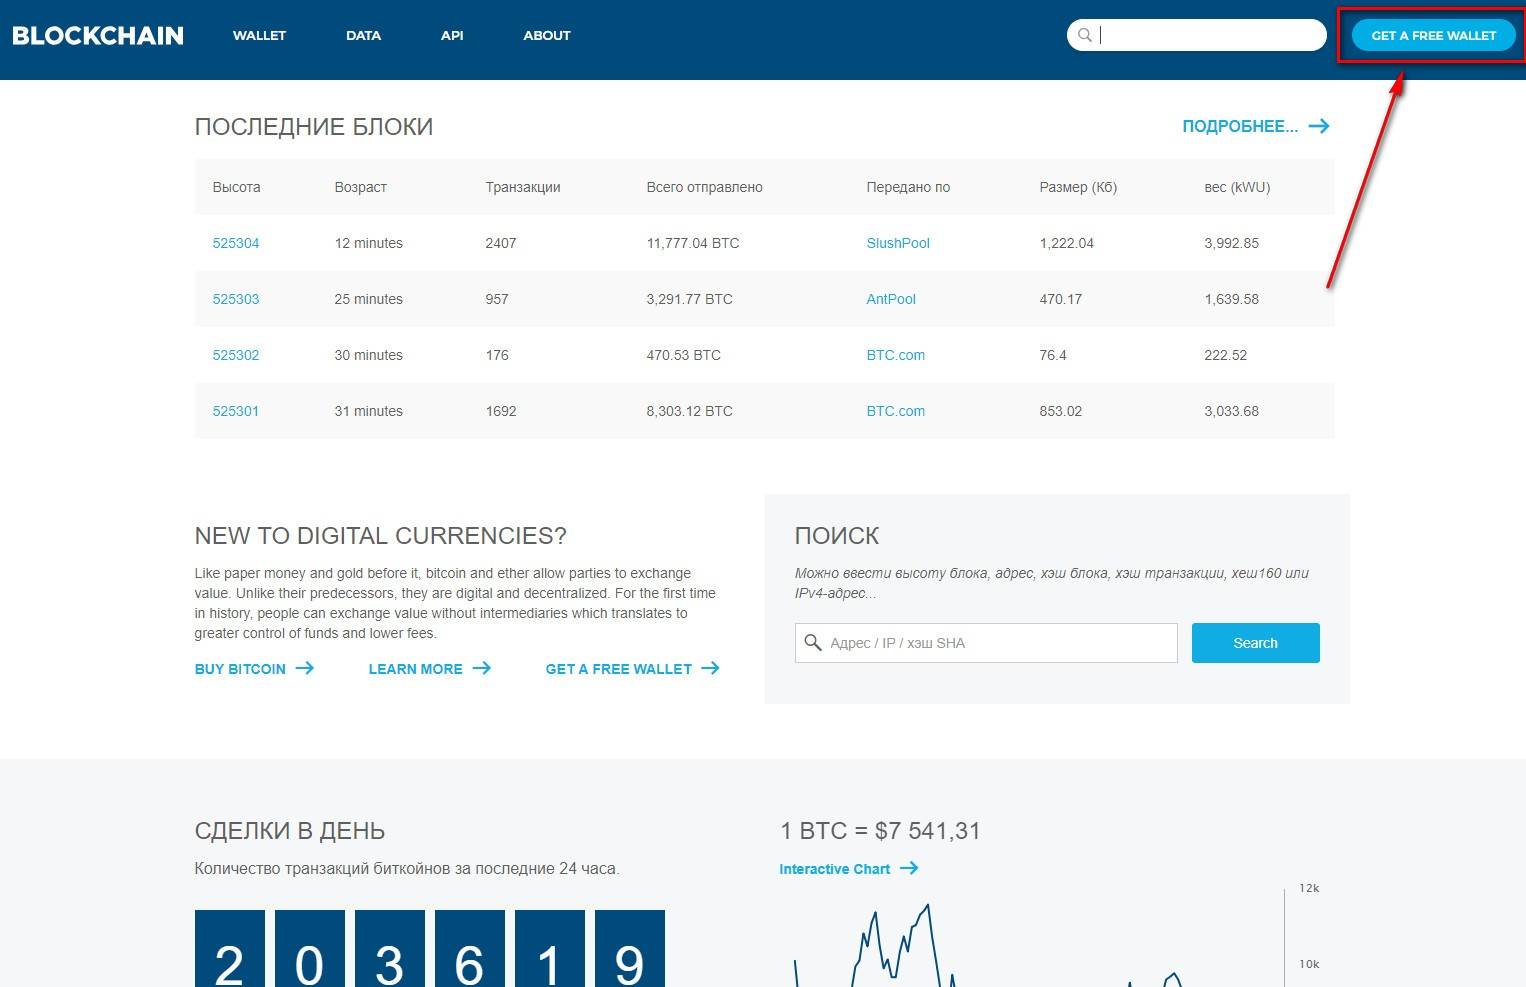Focus the header search field
The height and width of the screenshot is (987, 1526).
coord(1197,35)
